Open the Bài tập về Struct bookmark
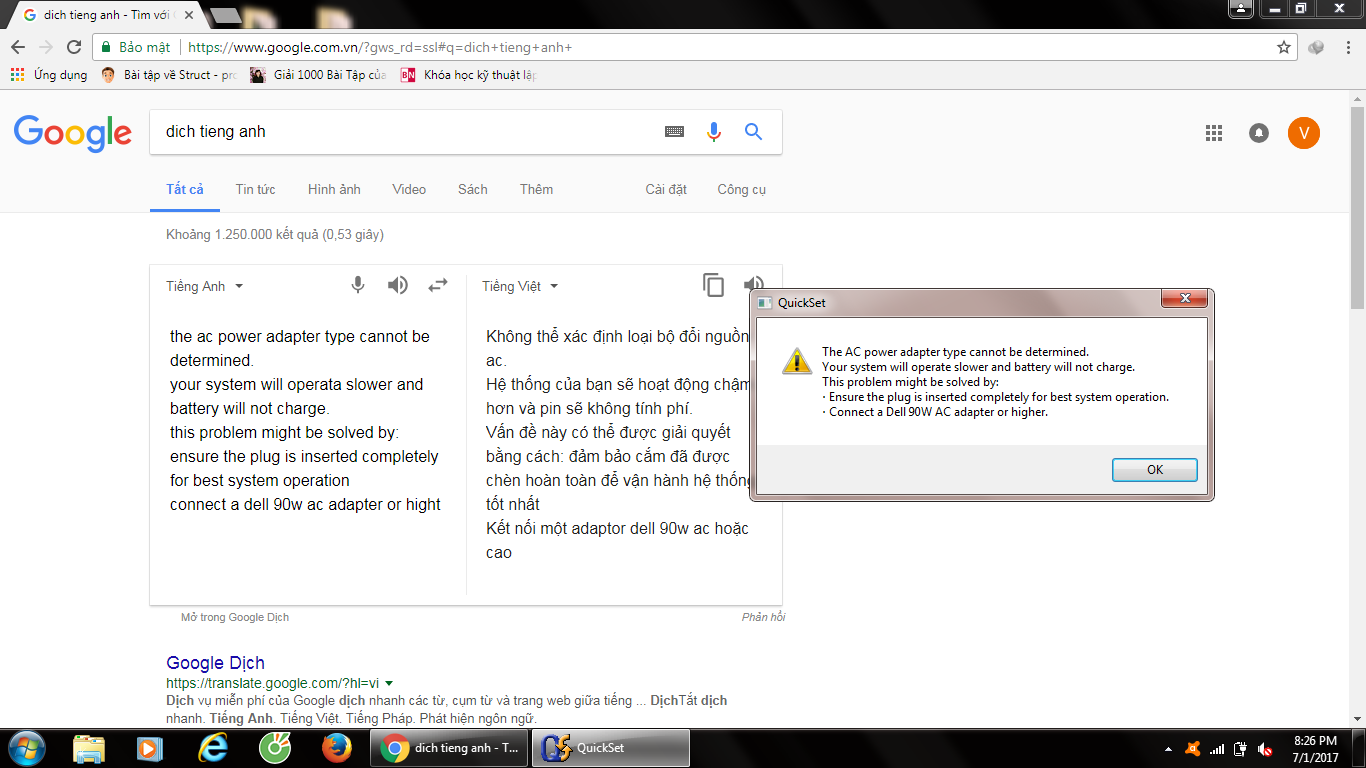The height and width of the screenshot is (768, 1366). [170, 75]
